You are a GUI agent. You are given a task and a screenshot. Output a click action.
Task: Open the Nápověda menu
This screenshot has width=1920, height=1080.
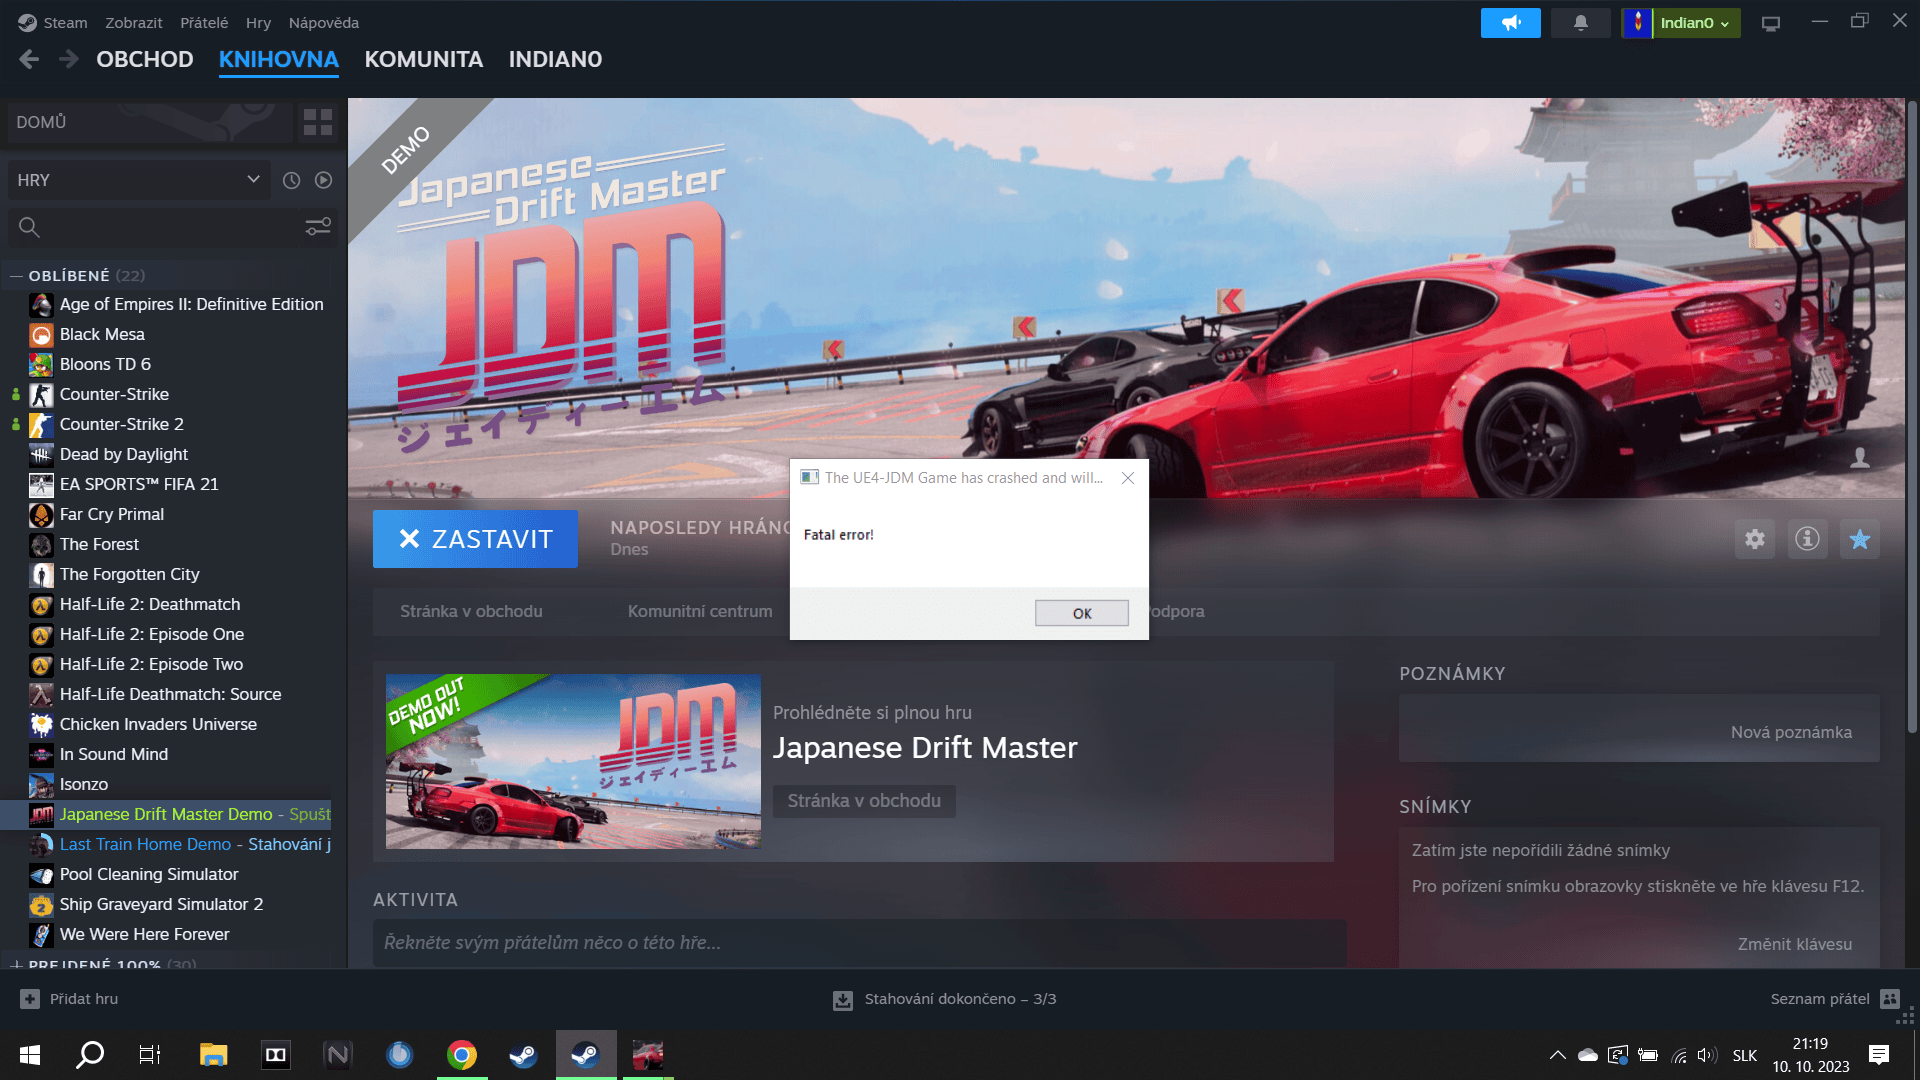coord(323,22)
